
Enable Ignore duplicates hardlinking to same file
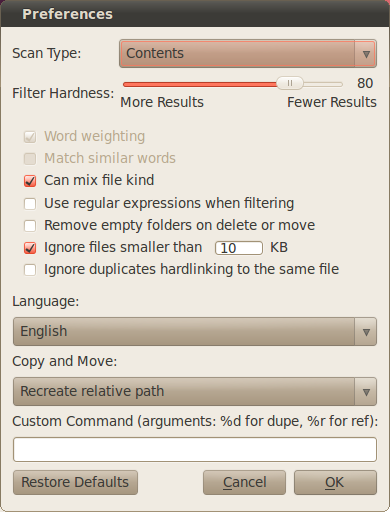click(30, 270)
